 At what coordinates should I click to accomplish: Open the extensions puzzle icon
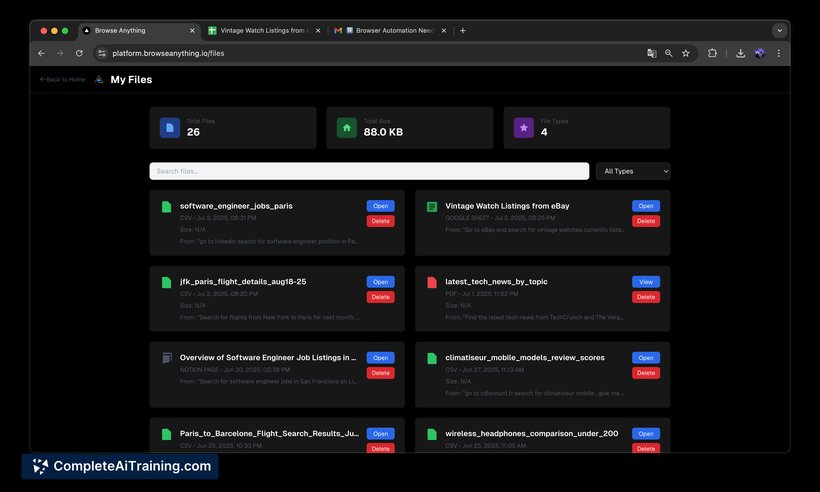[712, 53]
